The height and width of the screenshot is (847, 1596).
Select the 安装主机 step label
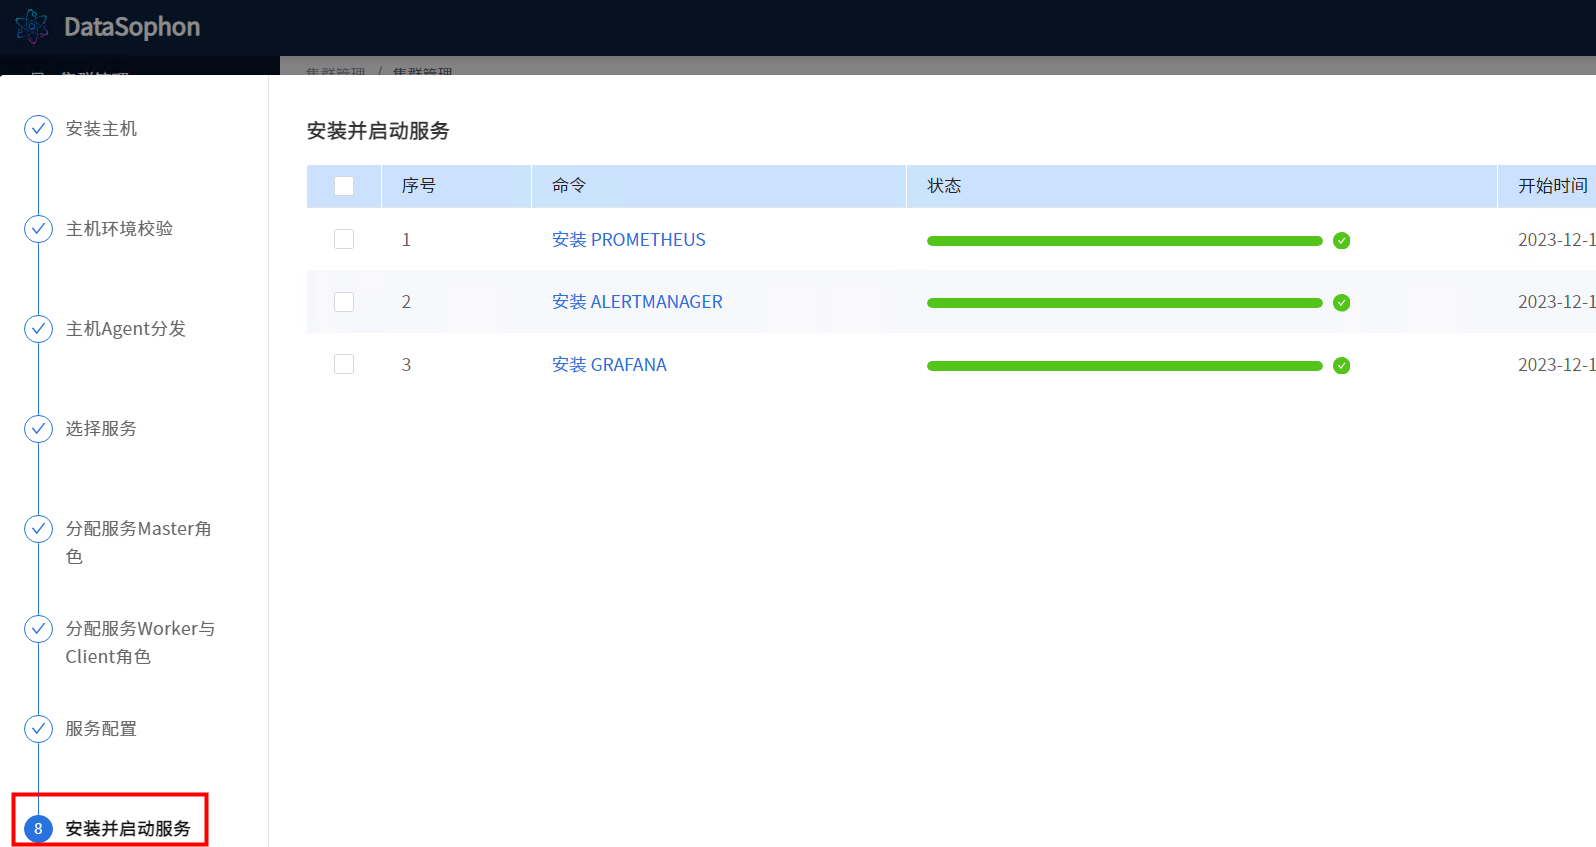point(101,129)
